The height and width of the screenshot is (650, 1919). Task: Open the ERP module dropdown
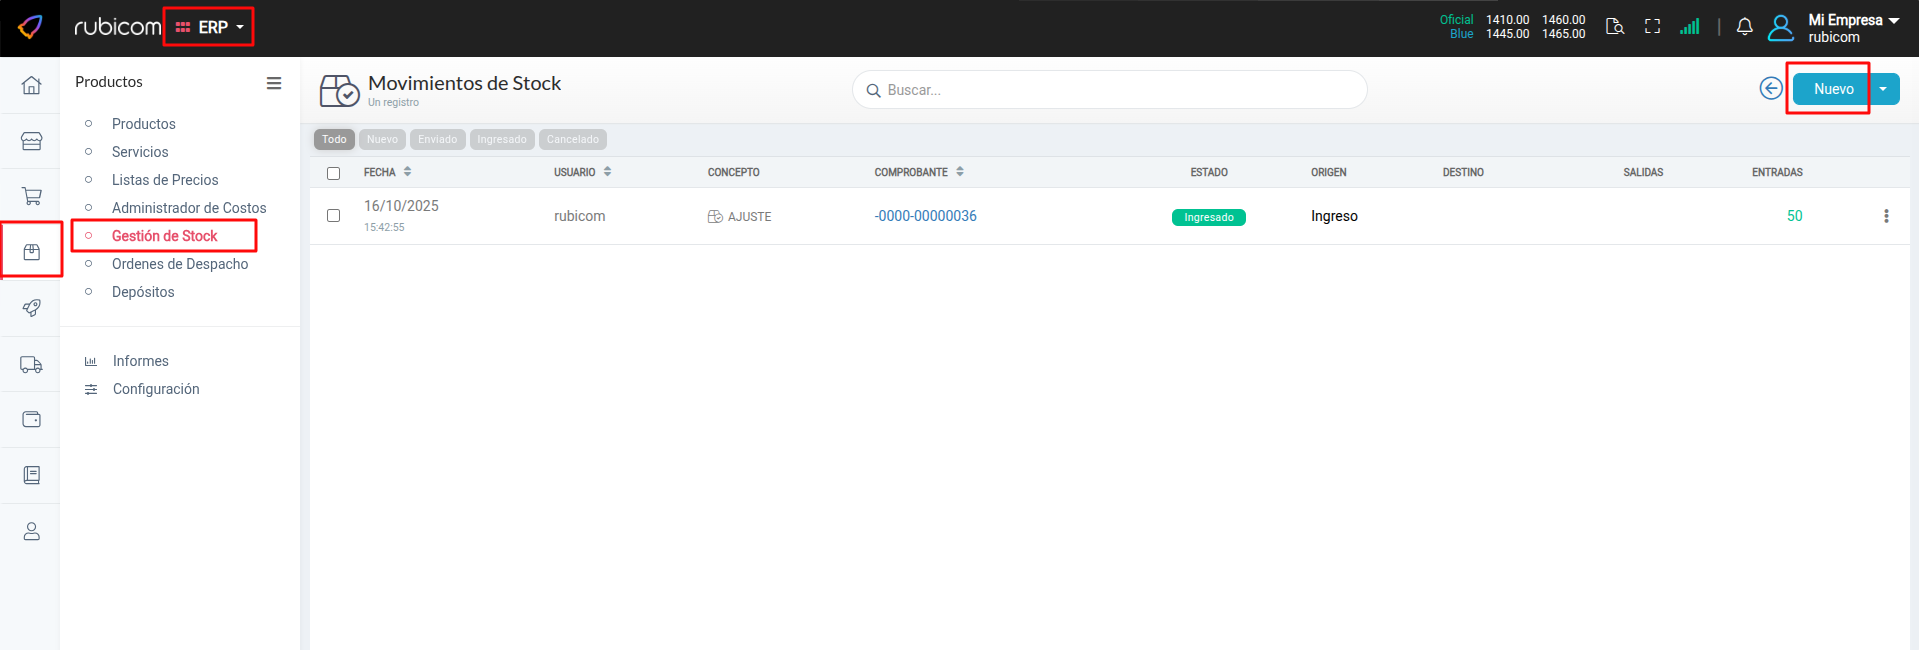point(210,27)
